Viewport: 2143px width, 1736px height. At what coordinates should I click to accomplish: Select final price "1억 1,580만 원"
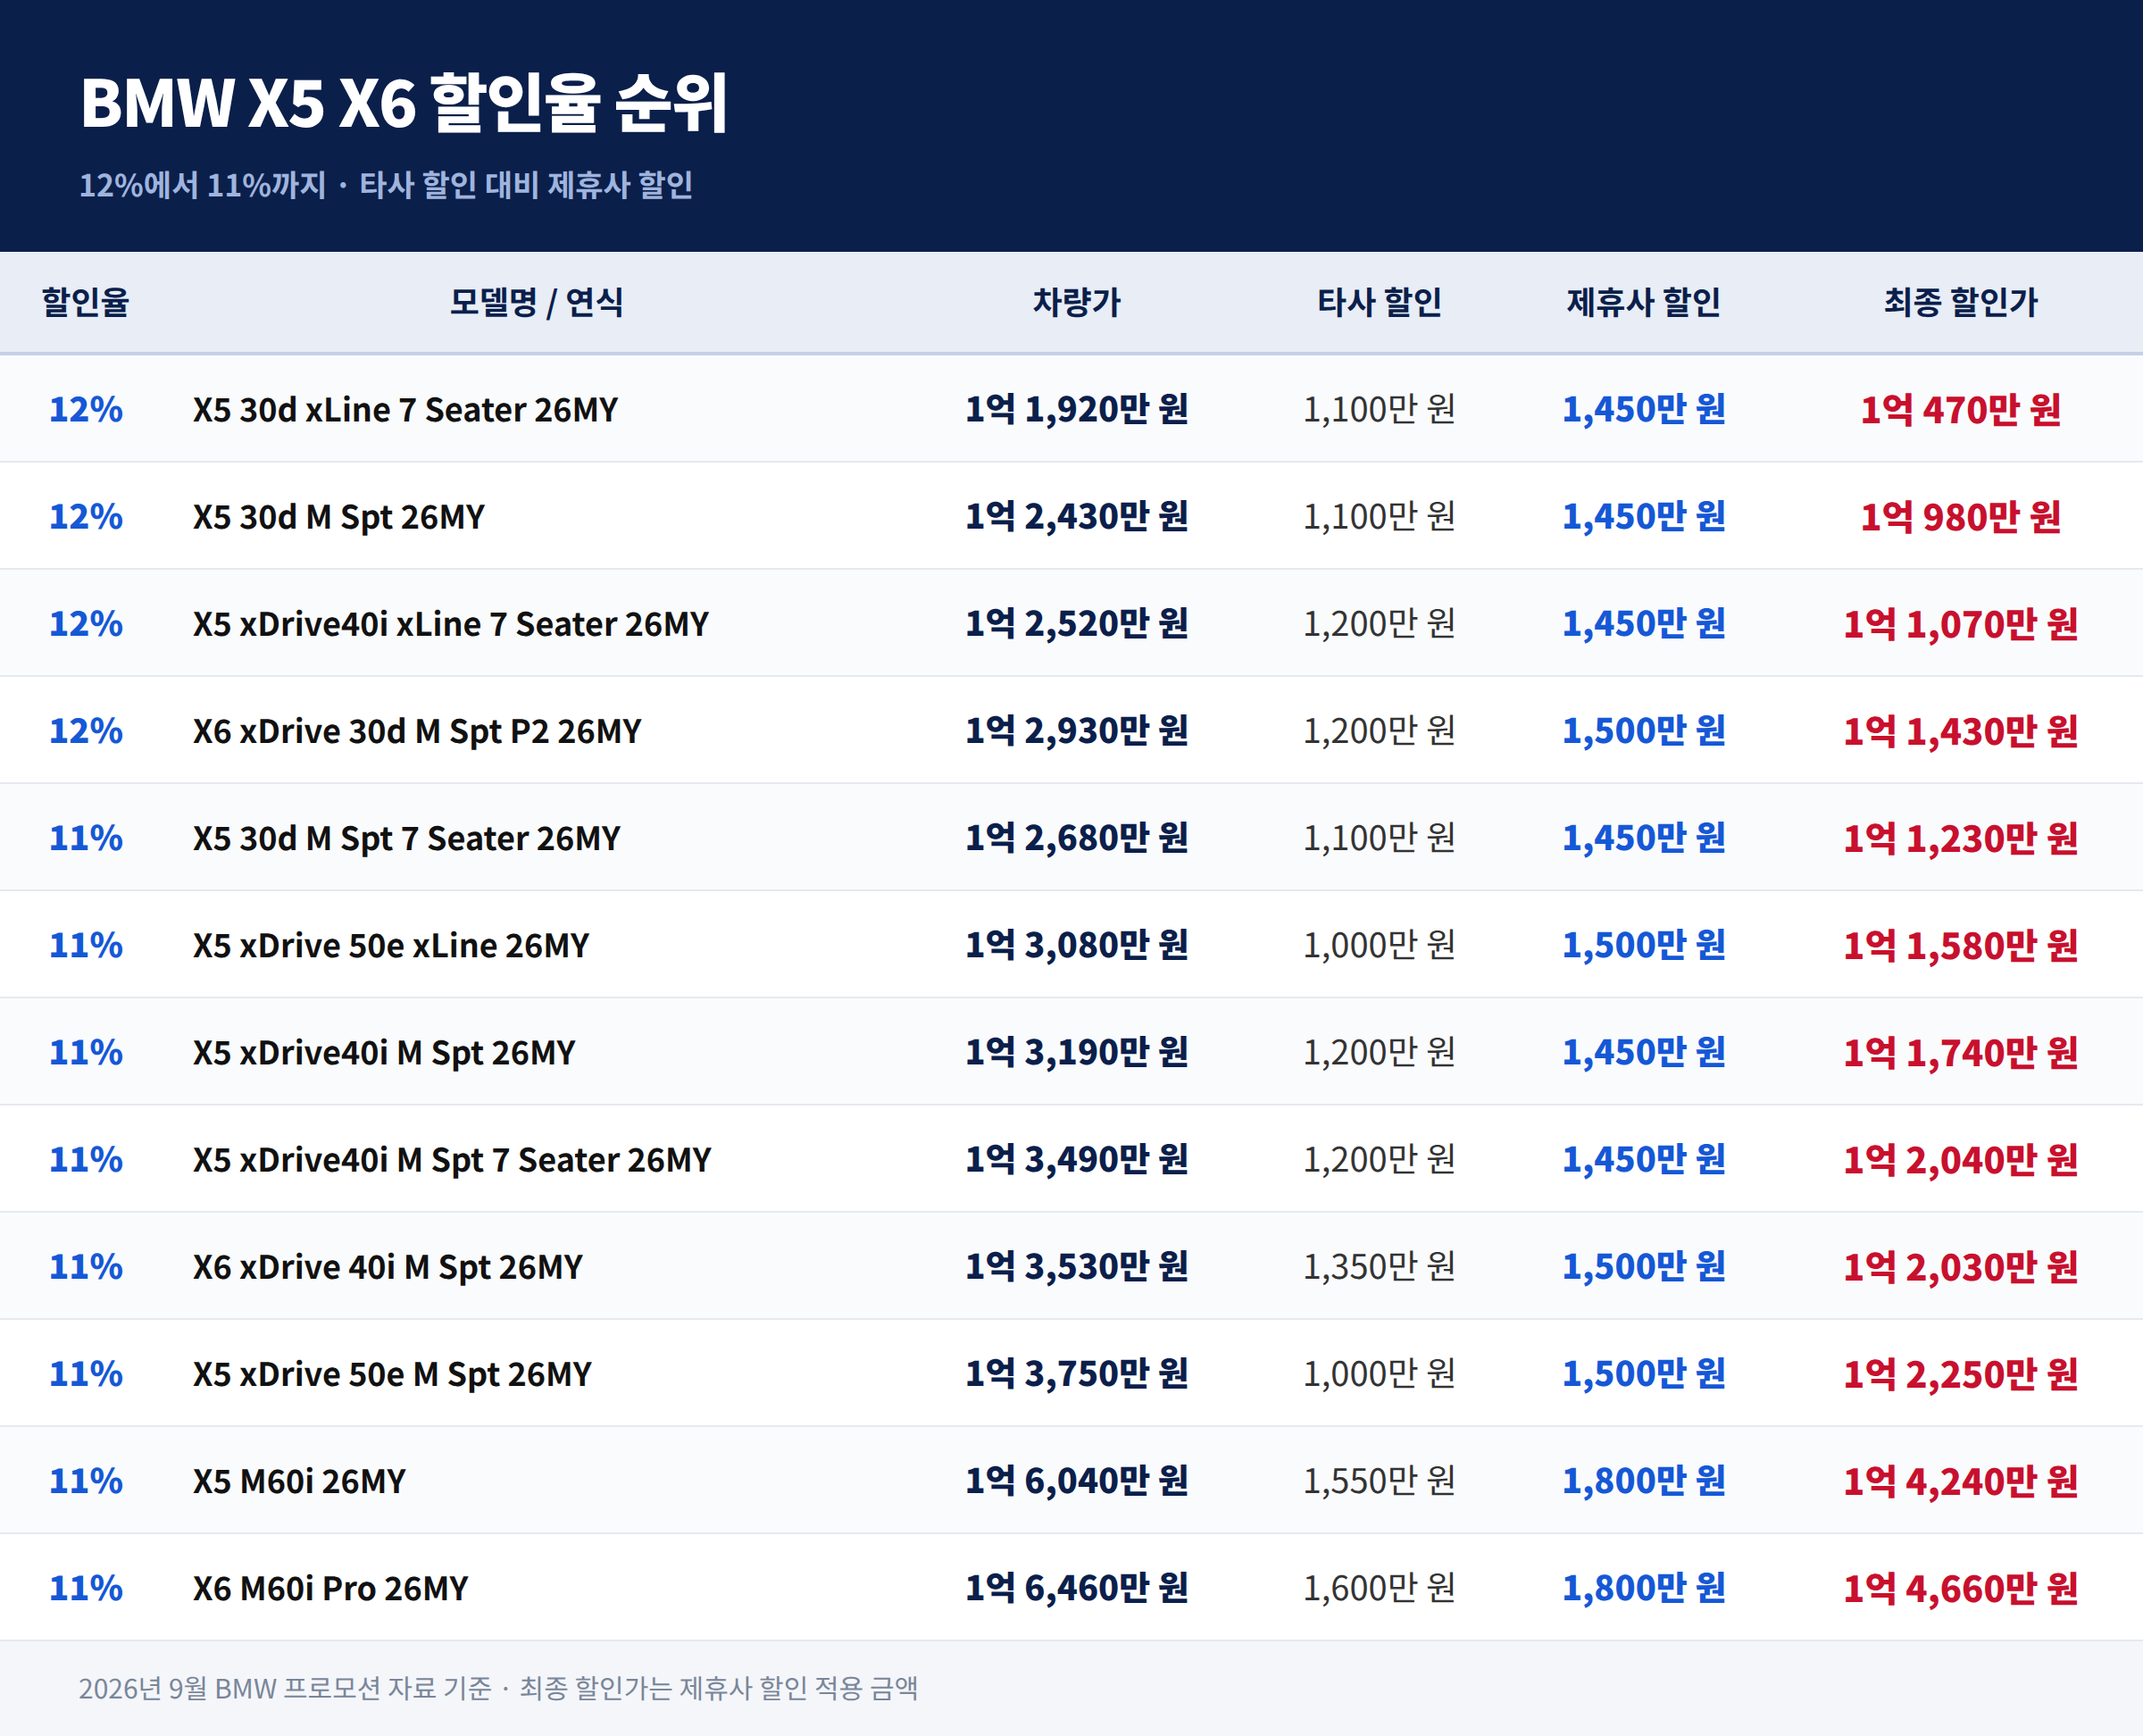pos(1961,945)
